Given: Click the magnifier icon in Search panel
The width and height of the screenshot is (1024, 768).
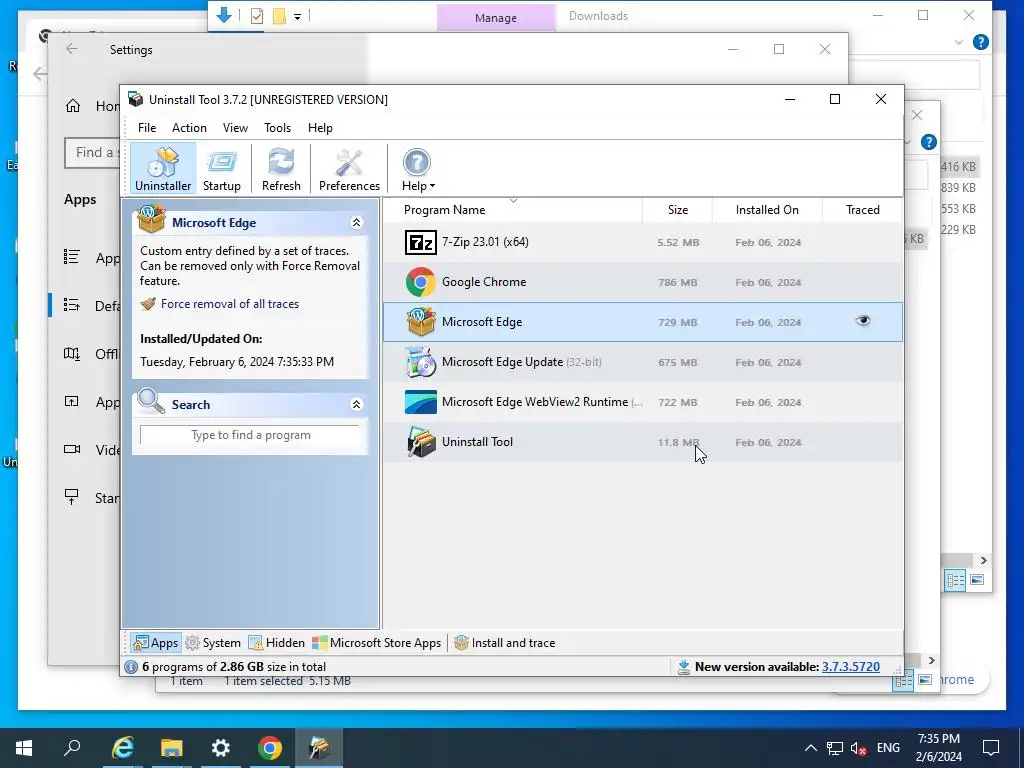Looking at the screenshot, I should [x=151, y=402].
